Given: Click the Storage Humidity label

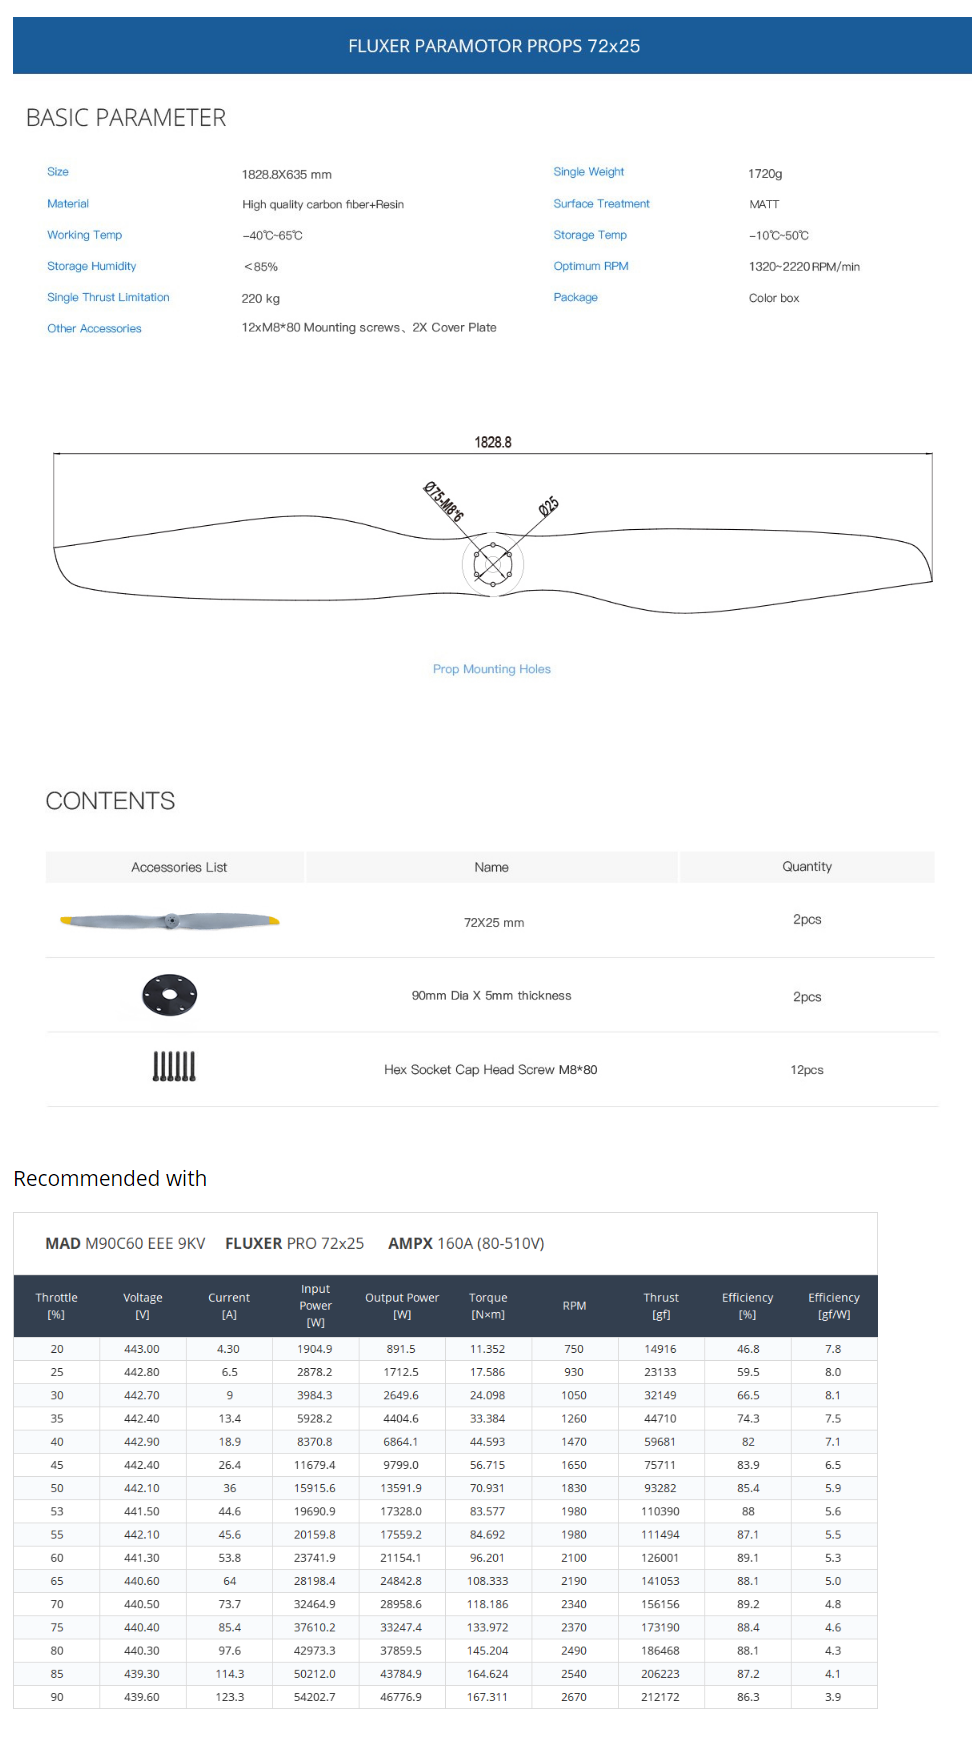Looking at the screenshot, I should click(x=91, y=266).
